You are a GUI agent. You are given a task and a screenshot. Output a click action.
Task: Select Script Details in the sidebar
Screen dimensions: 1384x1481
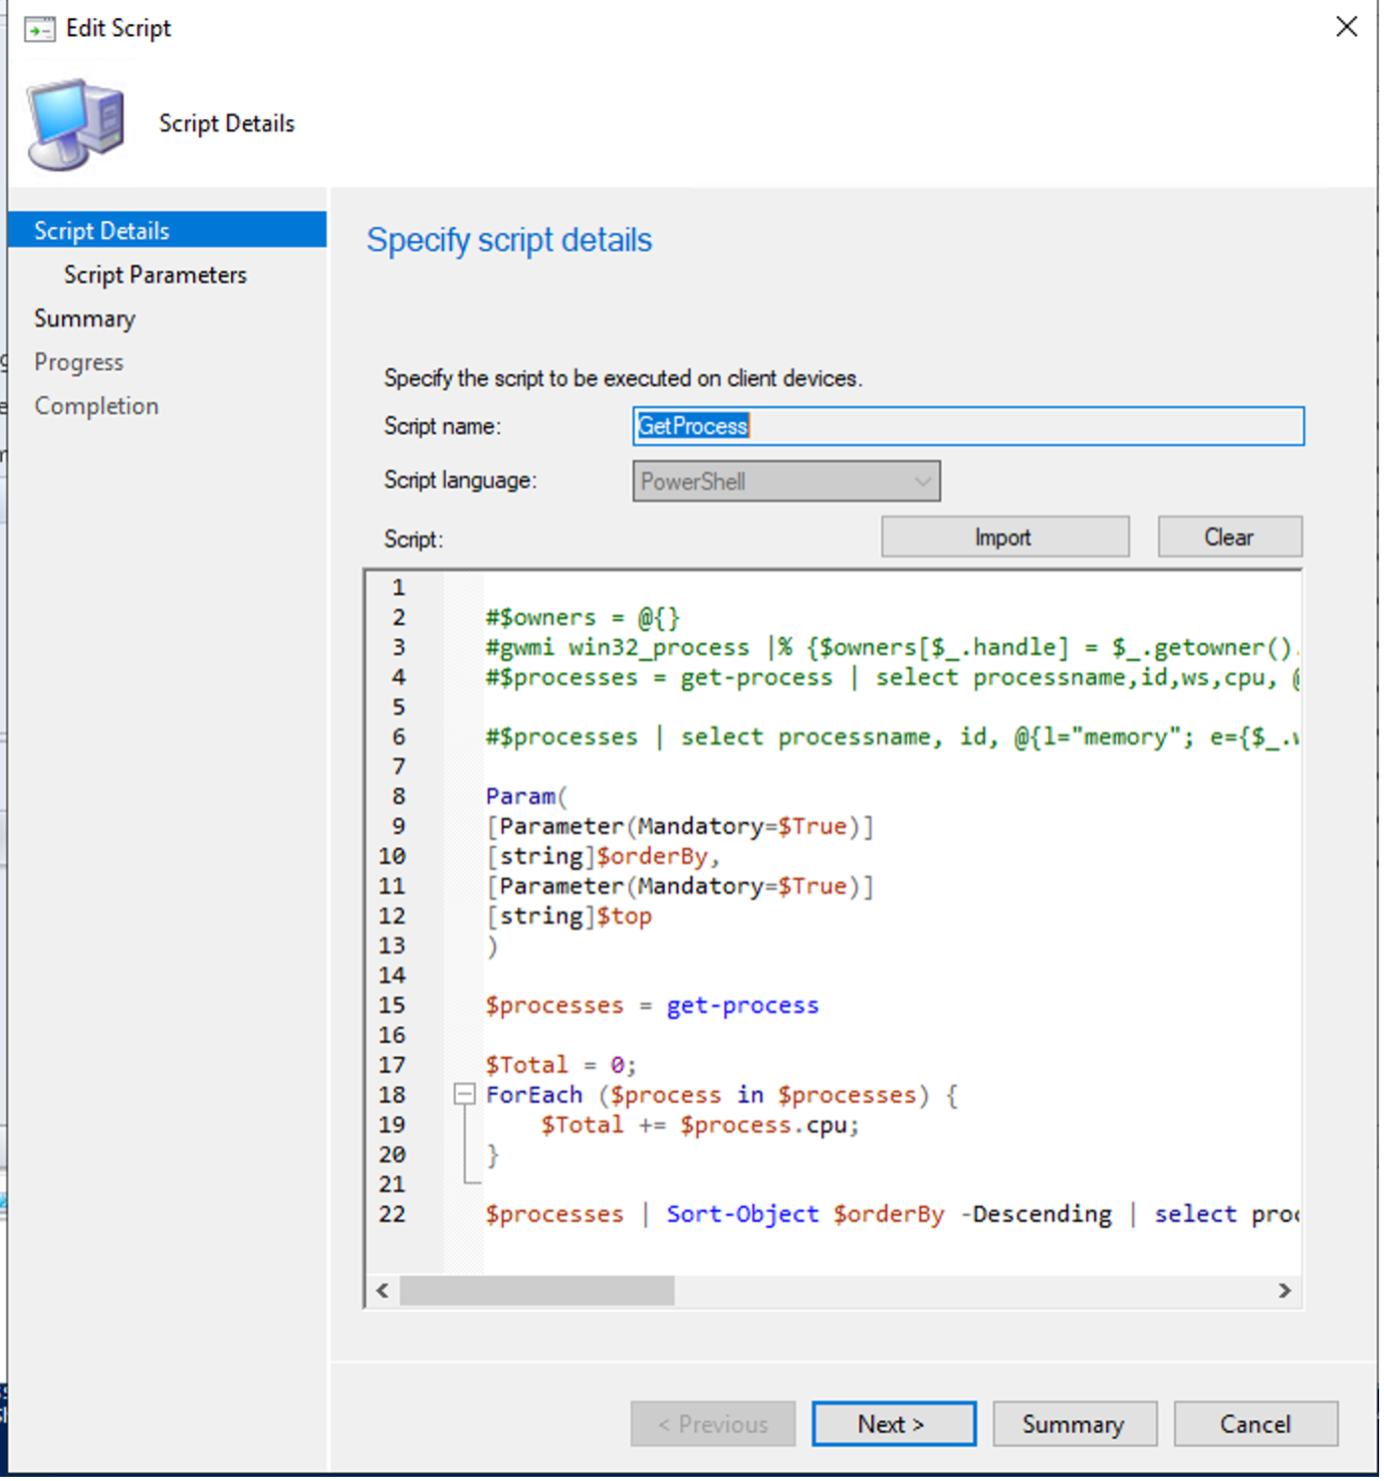point(167,231)
